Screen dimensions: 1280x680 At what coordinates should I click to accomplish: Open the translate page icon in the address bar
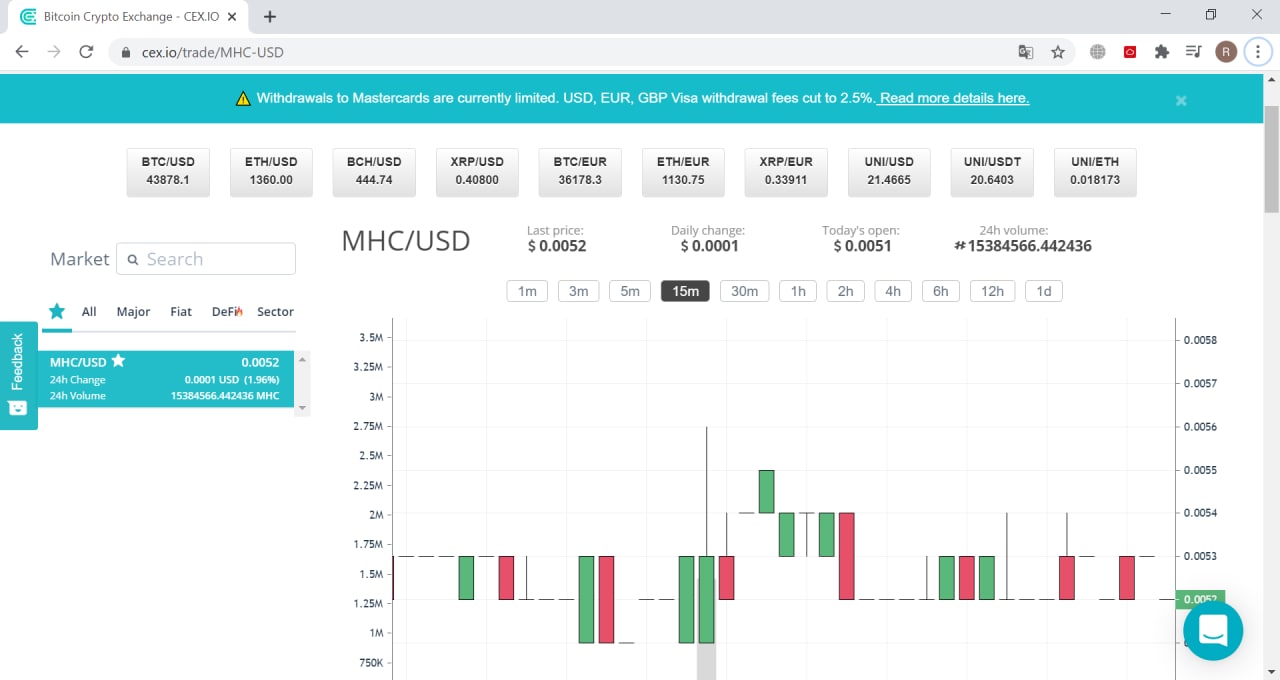pos(1026,52)
